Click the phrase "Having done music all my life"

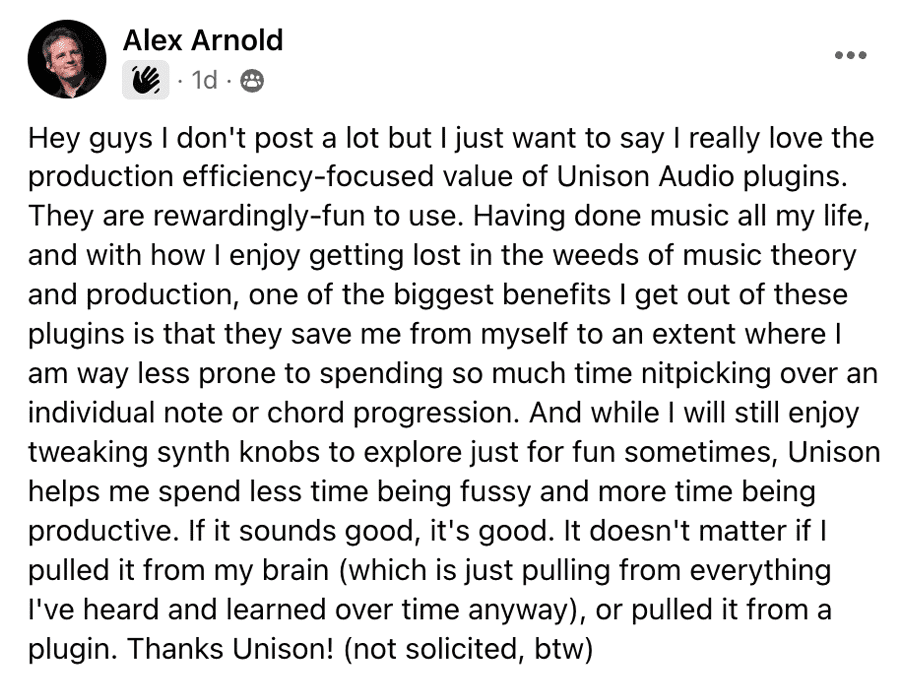pyautogui.click(x=670, y=217)
